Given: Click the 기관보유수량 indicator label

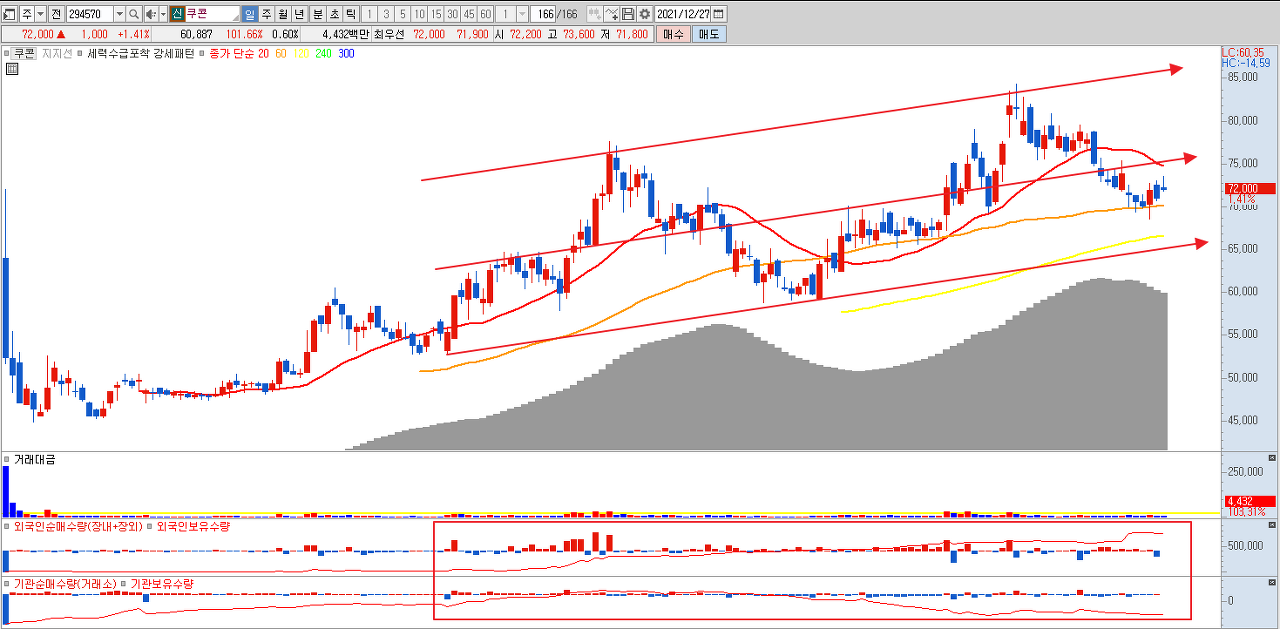Looking at the screenshot, I should (162, 583).
